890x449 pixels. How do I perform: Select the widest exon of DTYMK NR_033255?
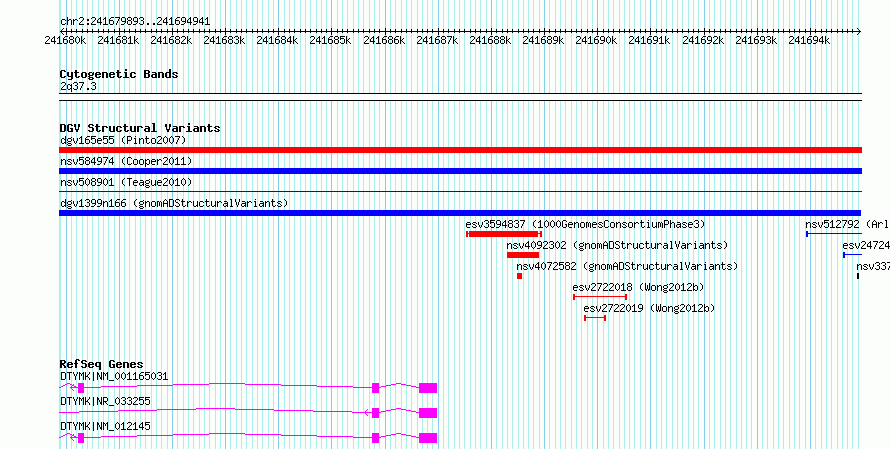pos(428,413)
